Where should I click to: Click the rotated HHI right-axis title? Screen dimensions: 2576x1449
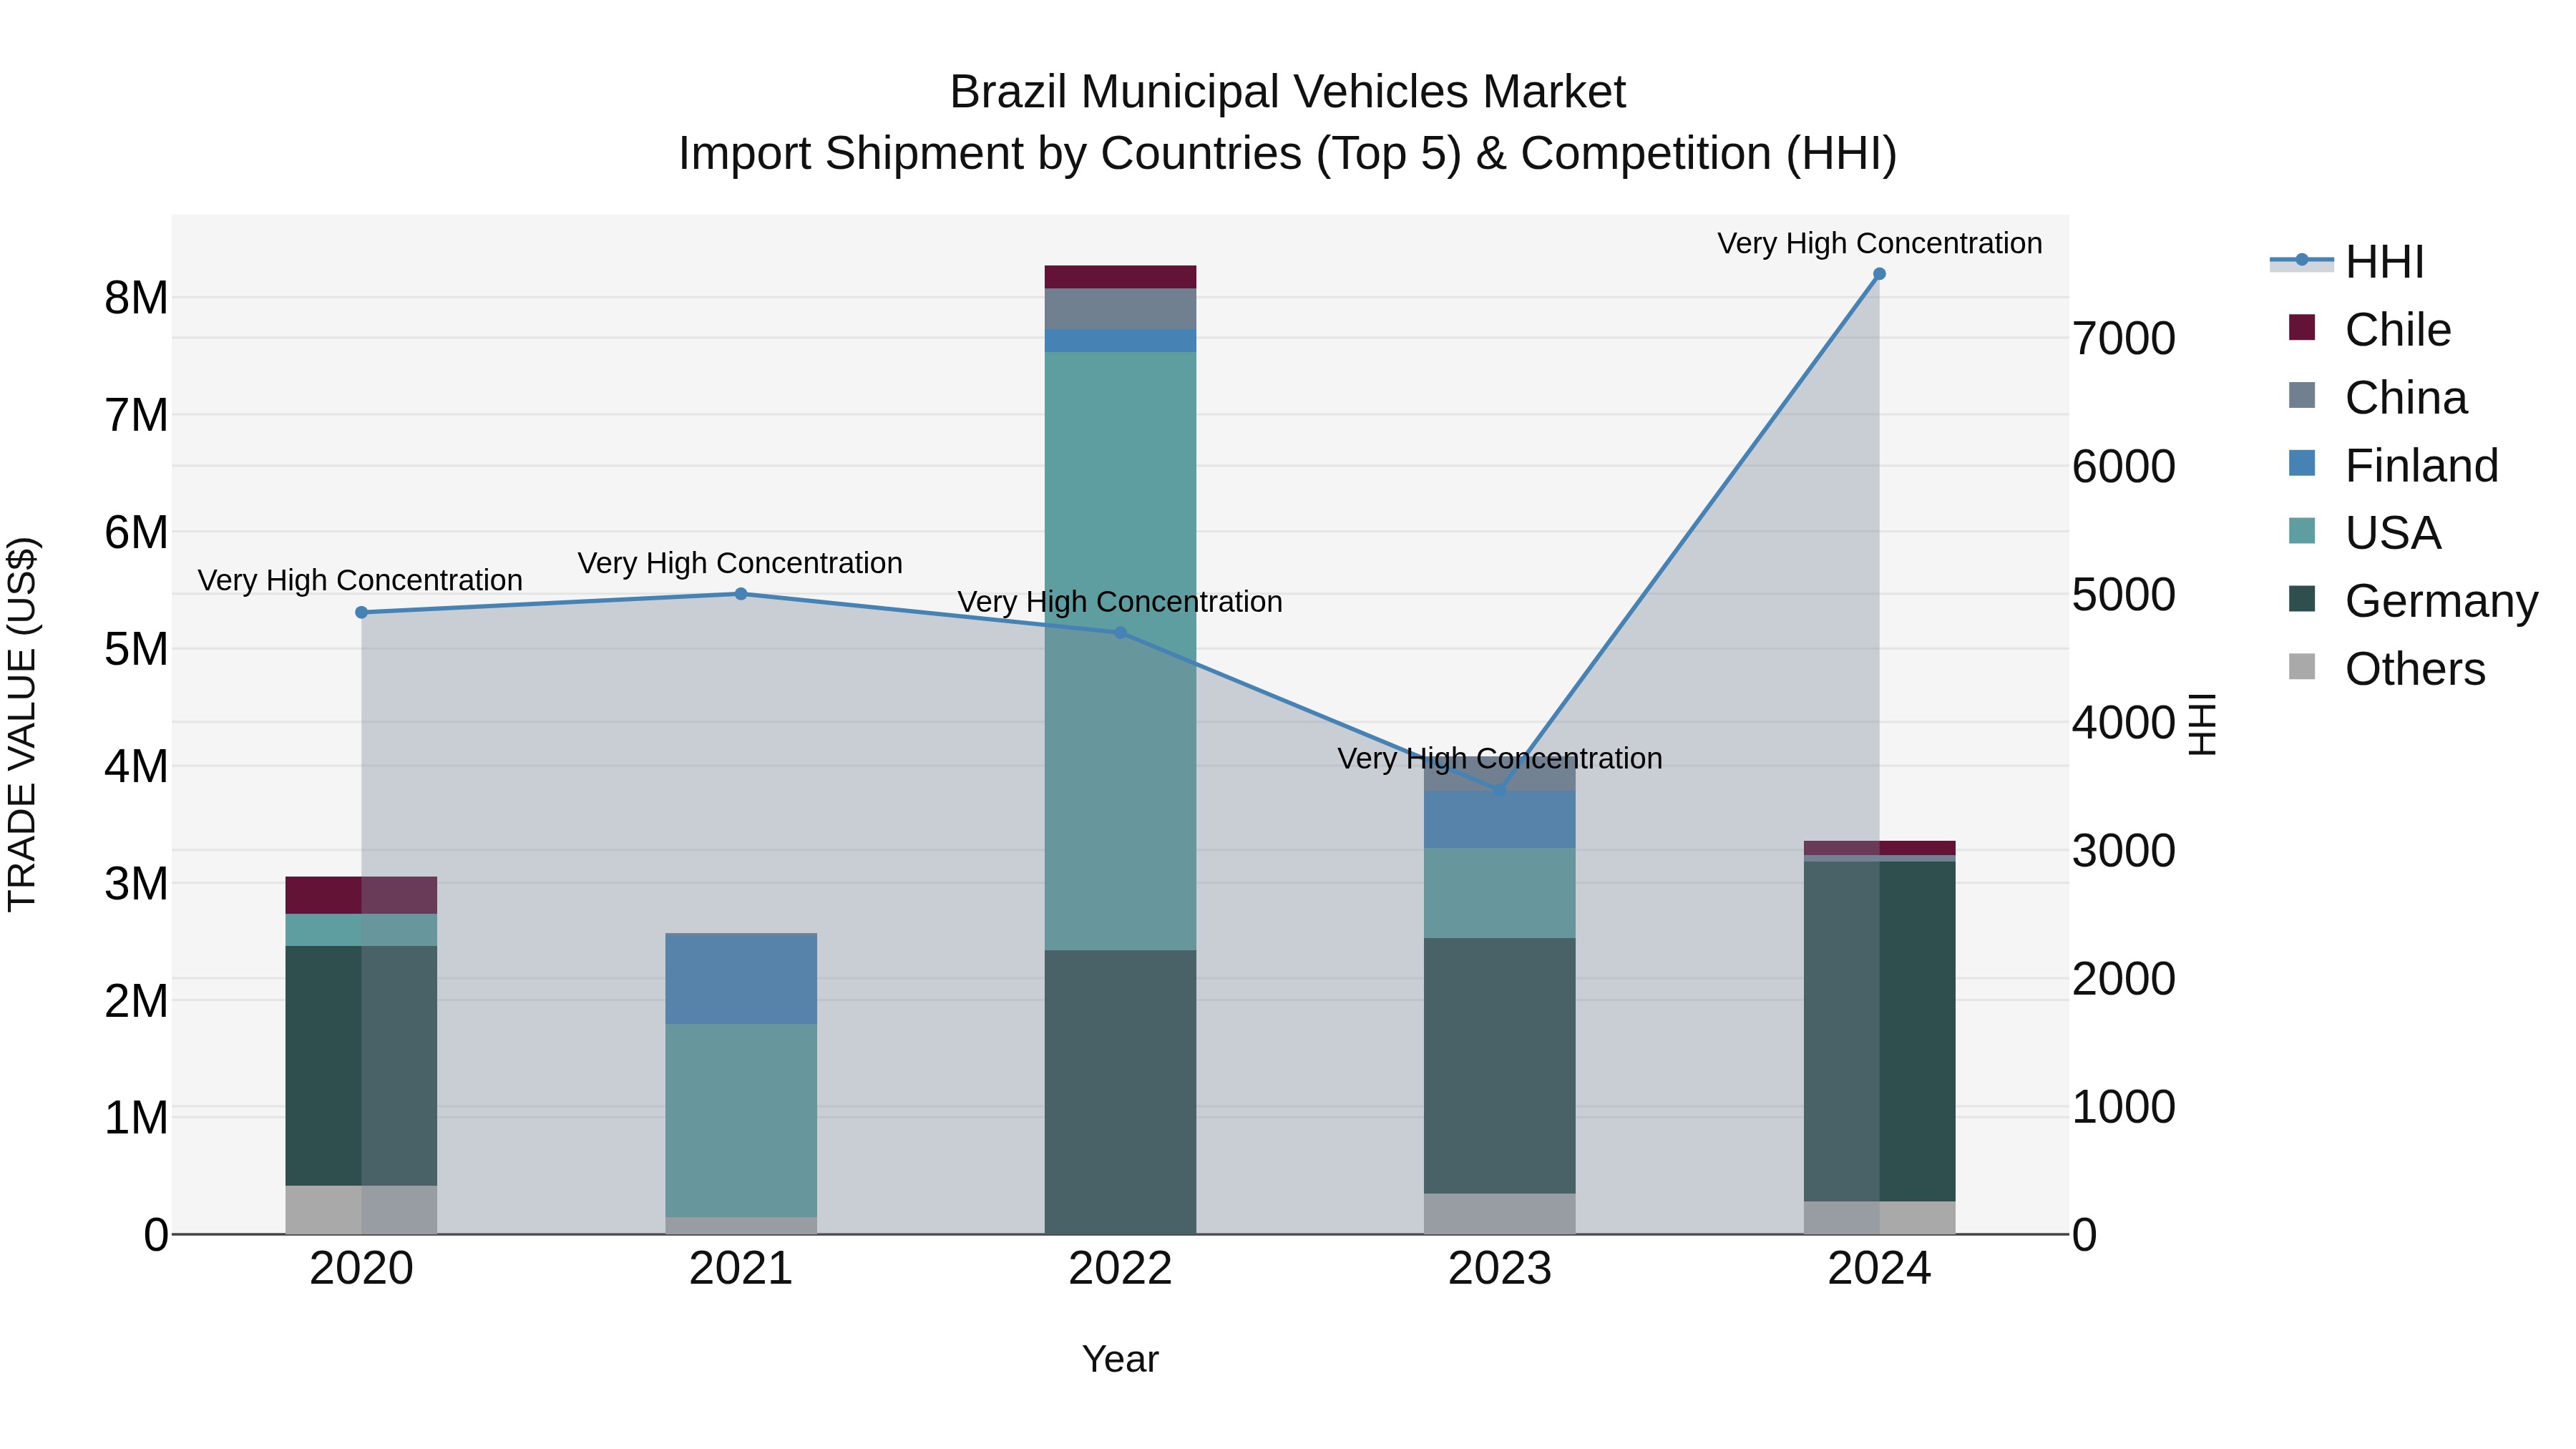click(2203, 724)
